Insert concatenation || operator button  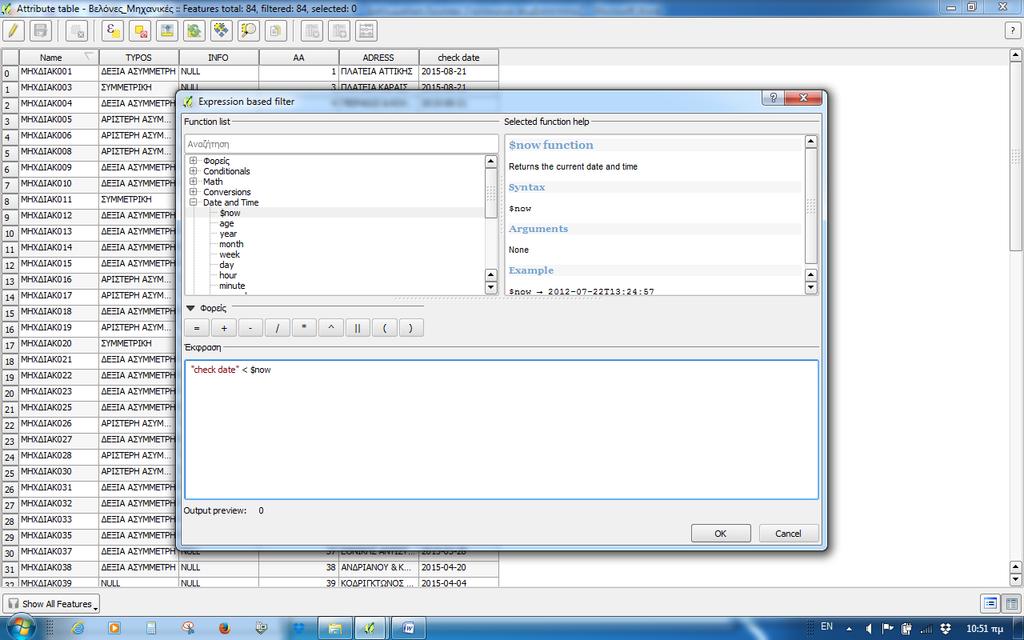357,328
